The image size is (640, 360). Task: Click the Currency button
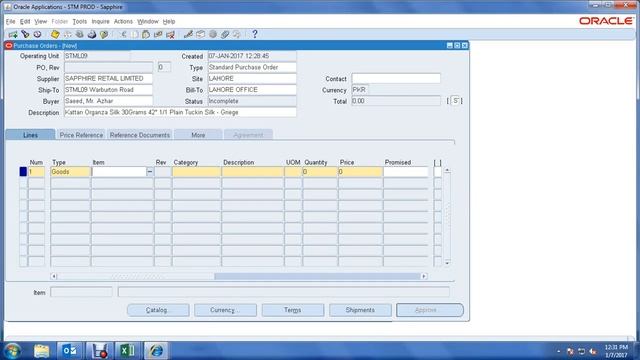(225, 310)
